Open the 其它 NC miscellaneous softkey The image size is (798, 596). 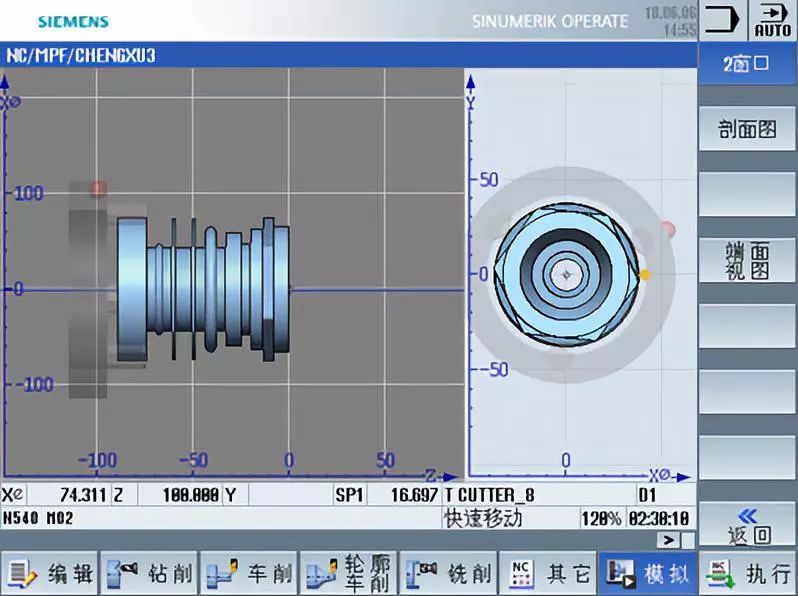pos(549,573)
